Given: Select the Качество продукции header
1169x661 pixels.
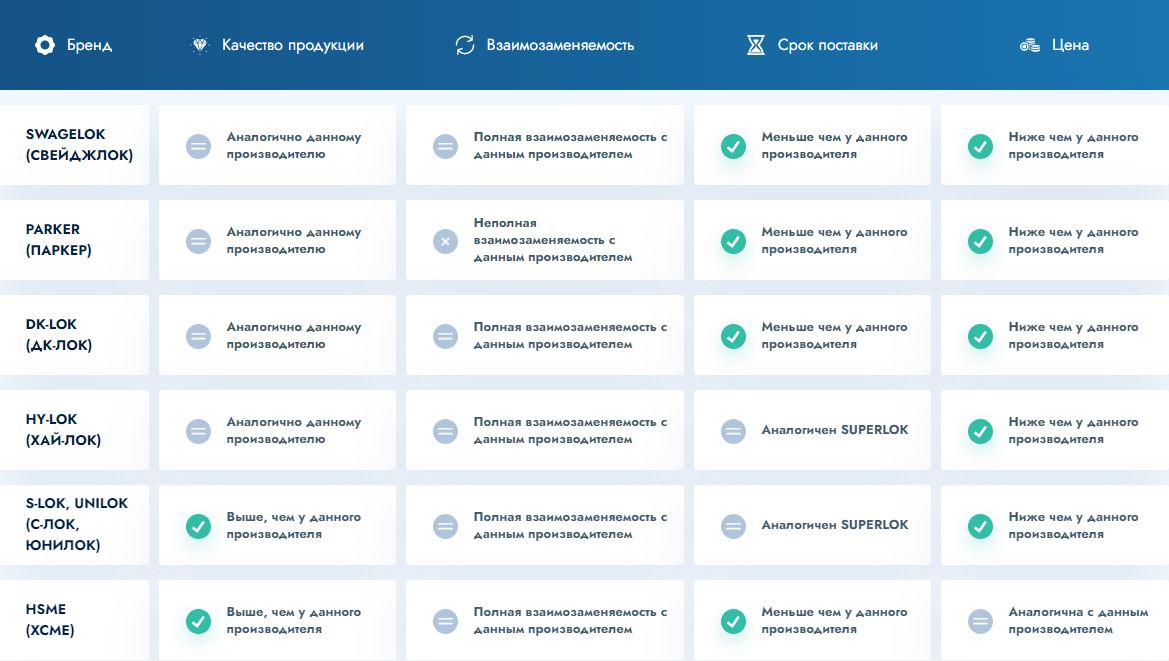Looking at the screenshot, I should point(295,44).
